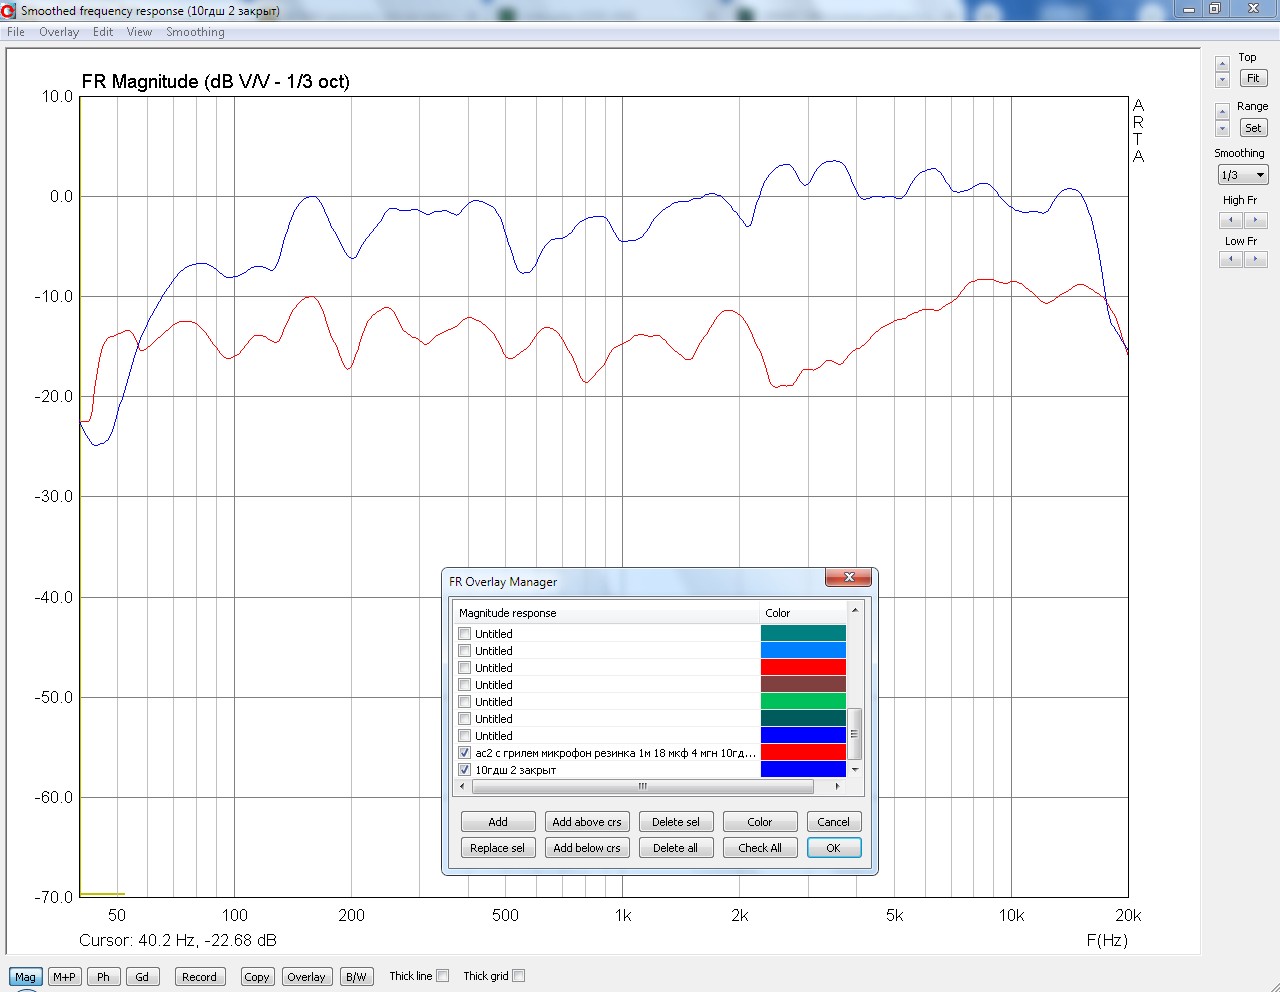1280x992 pixels.
Task: Check the Untitled overlay with light blue color
Action: coord(464,651)
